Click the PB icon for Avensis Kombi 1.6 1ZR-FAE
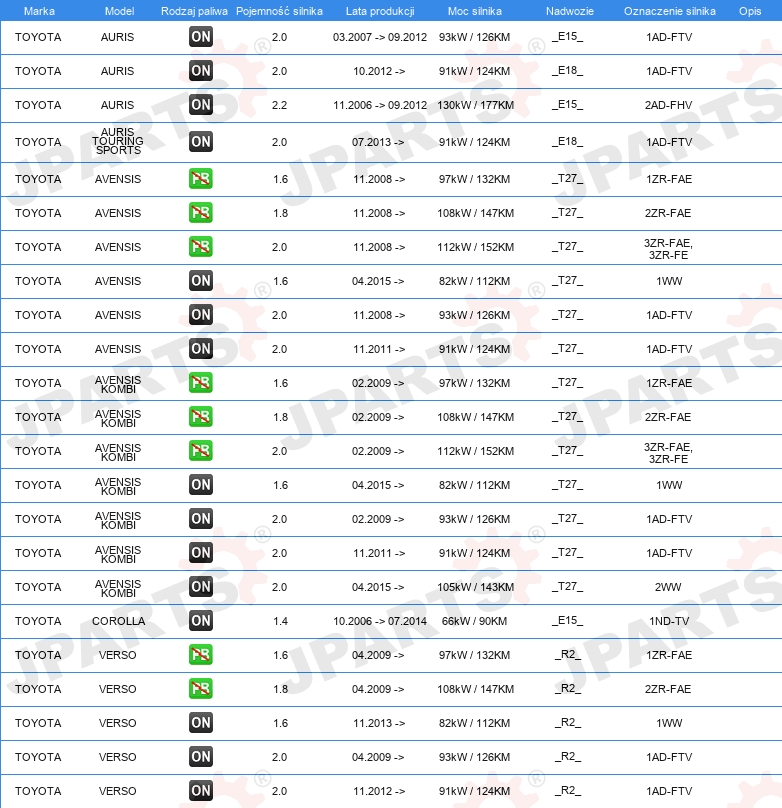 [201, 383]
